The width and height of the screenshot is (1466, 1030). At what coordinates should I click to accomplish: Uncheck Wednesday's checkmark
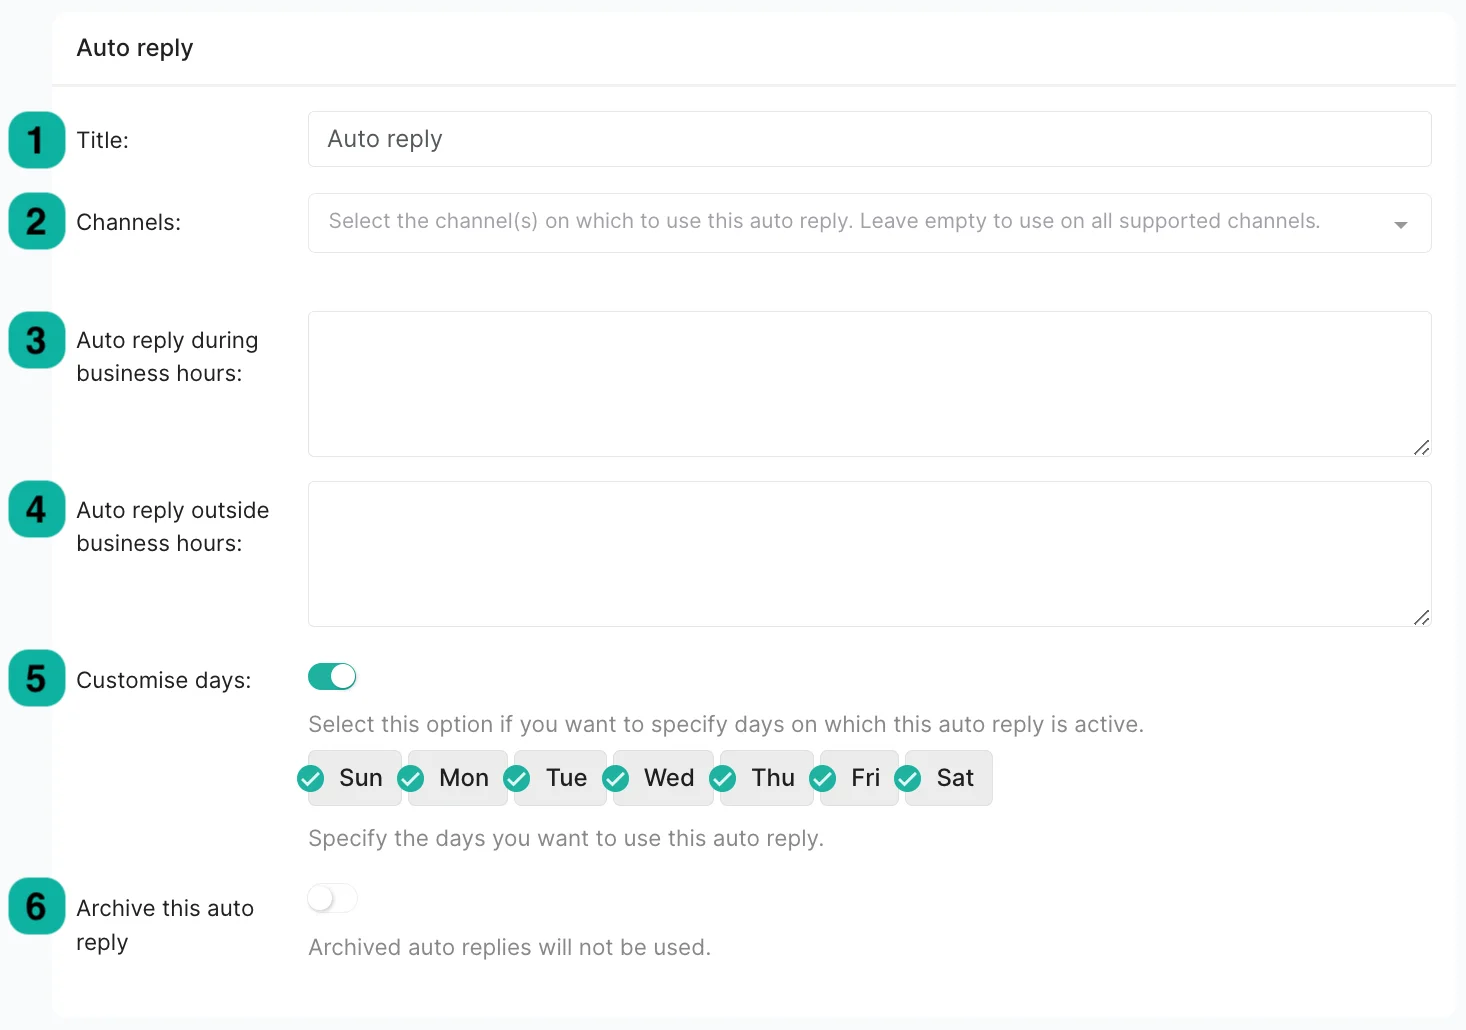pos(616,777)
